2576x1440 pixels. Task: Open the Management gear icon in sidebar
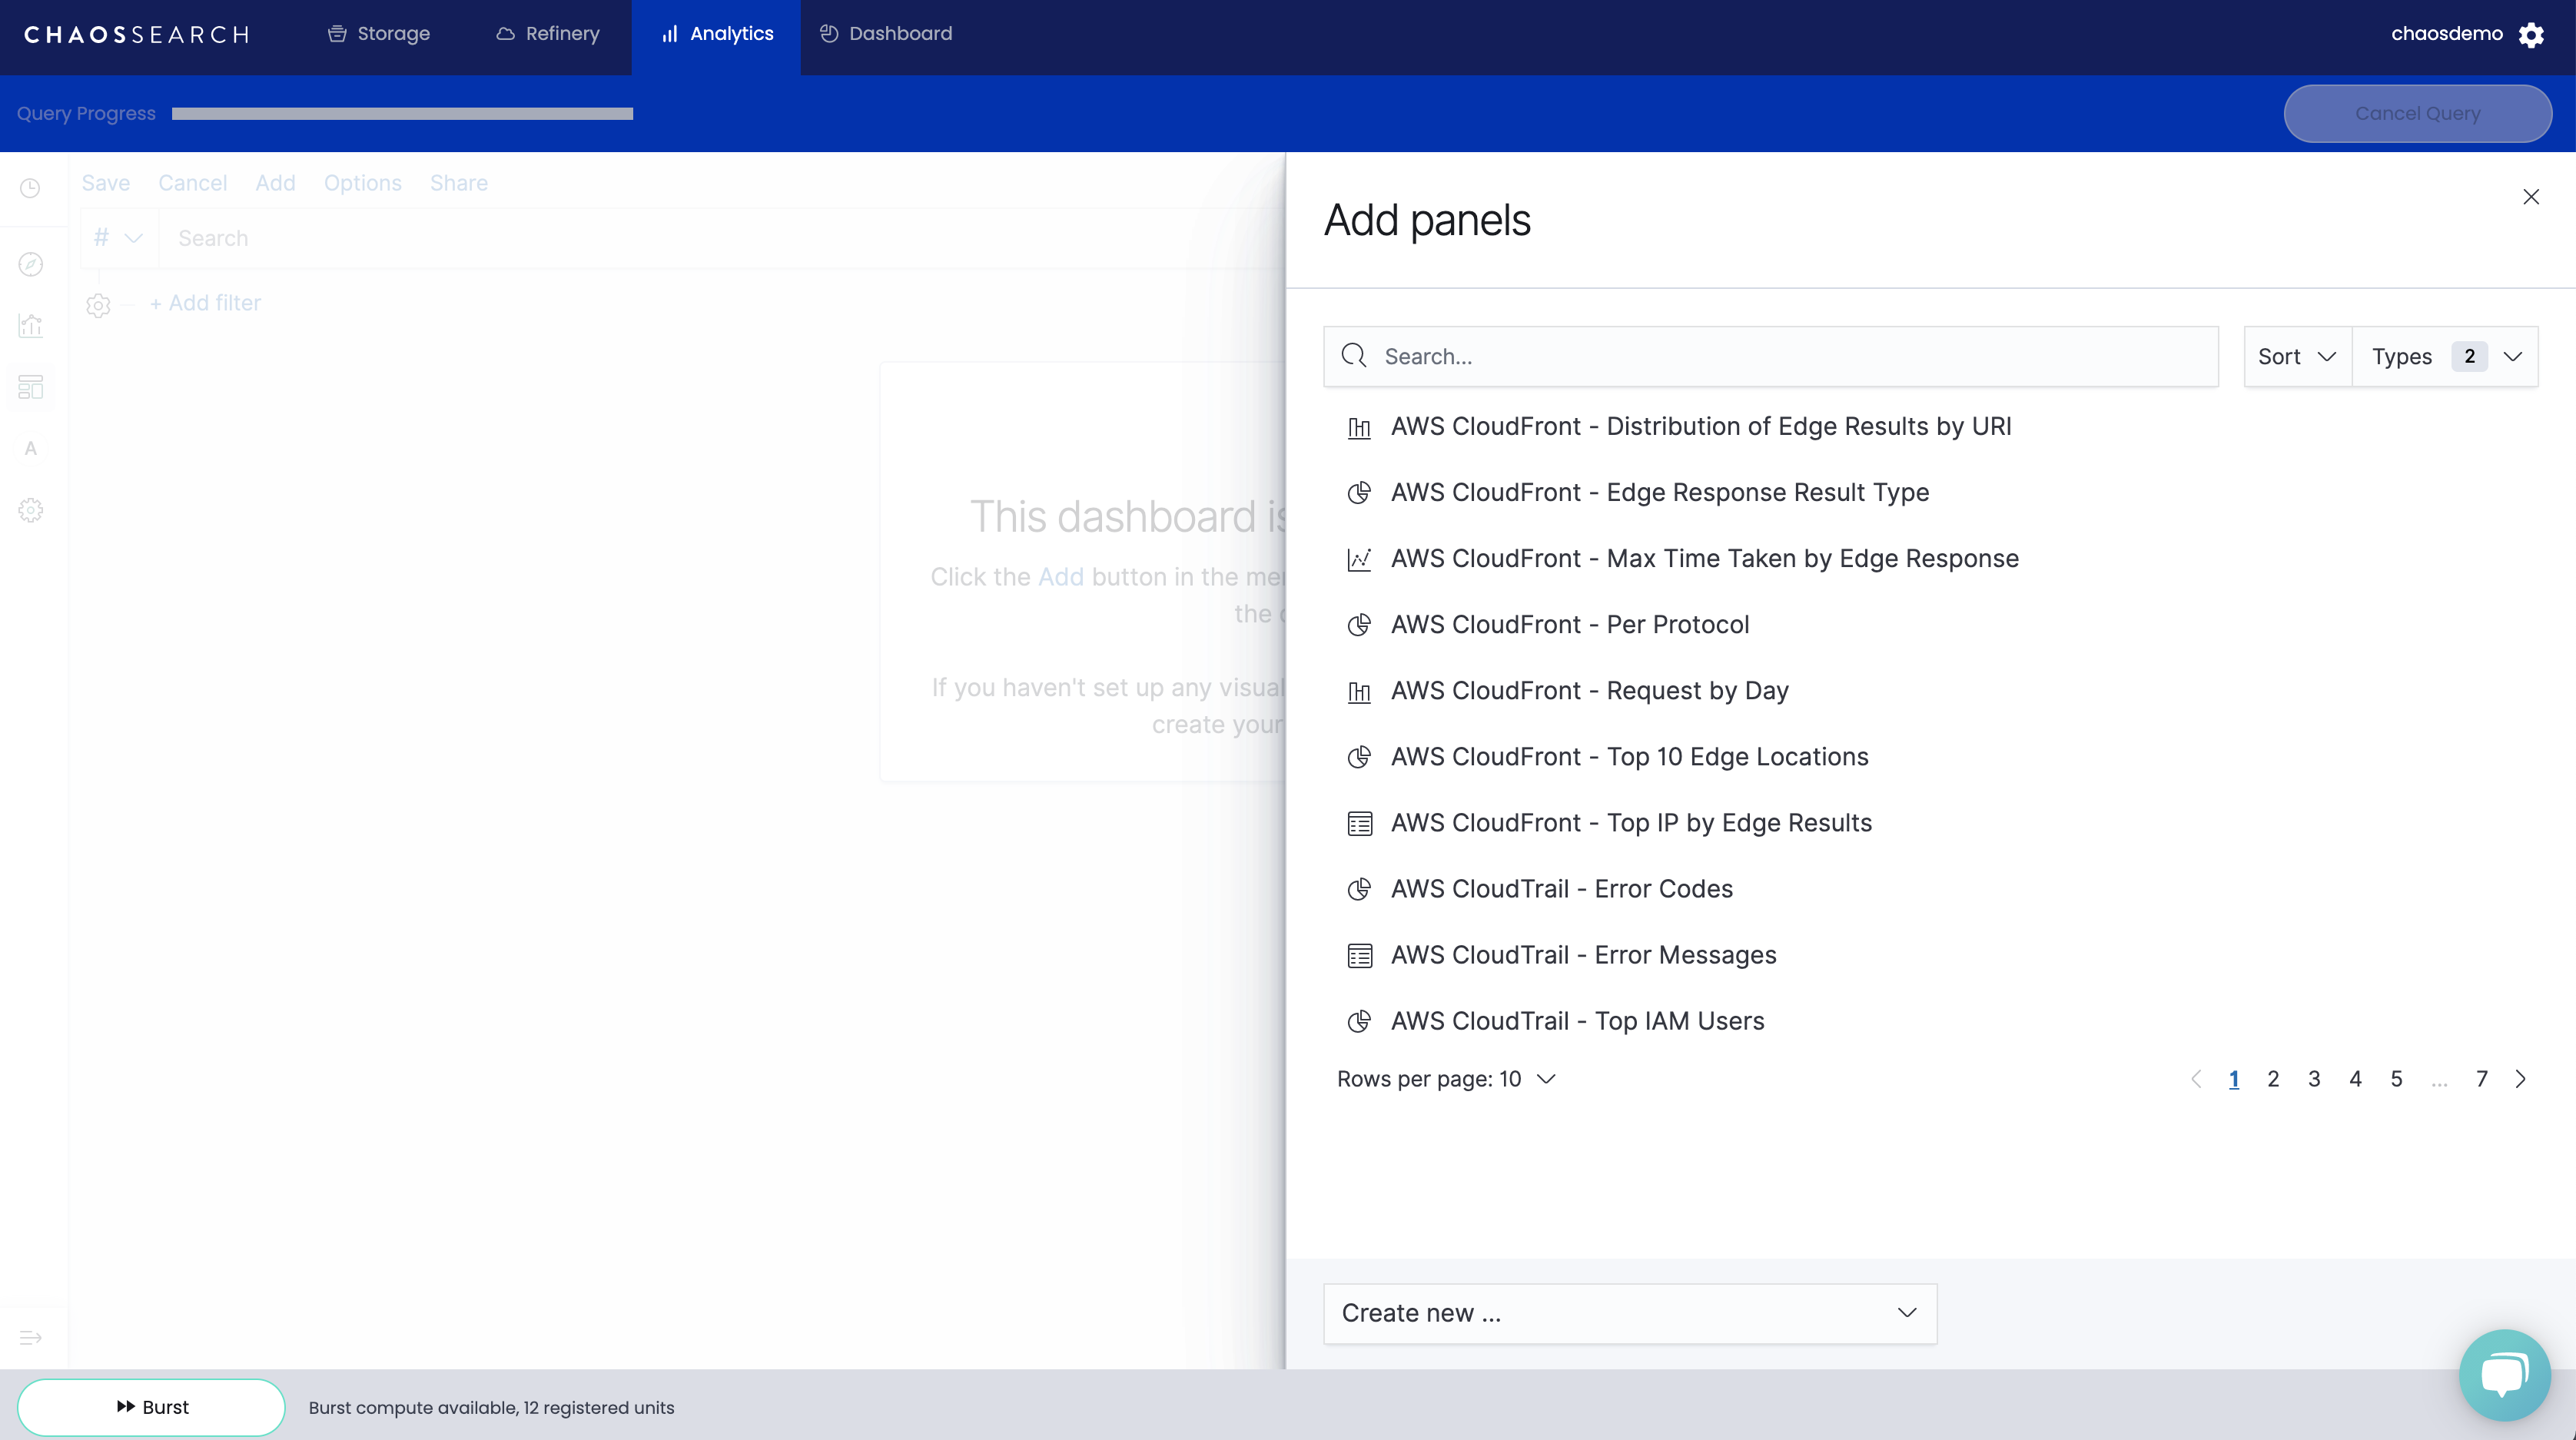tap(31, 510)
